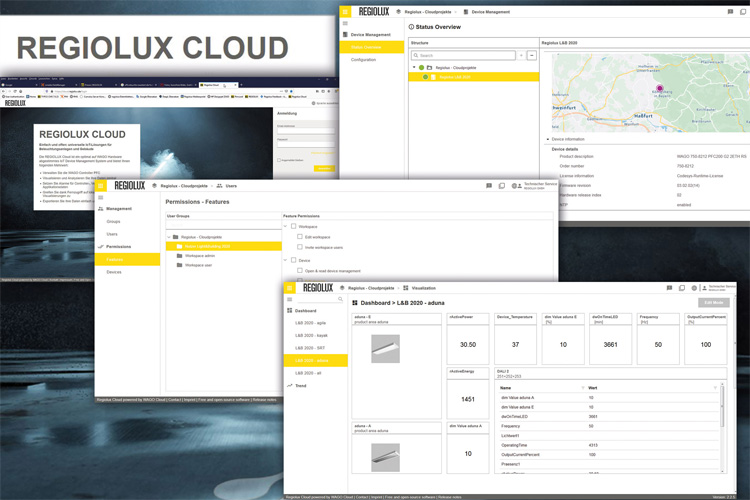
Task: Toggle the Workspace feature permission checkbox
Action: click(294, 226)
